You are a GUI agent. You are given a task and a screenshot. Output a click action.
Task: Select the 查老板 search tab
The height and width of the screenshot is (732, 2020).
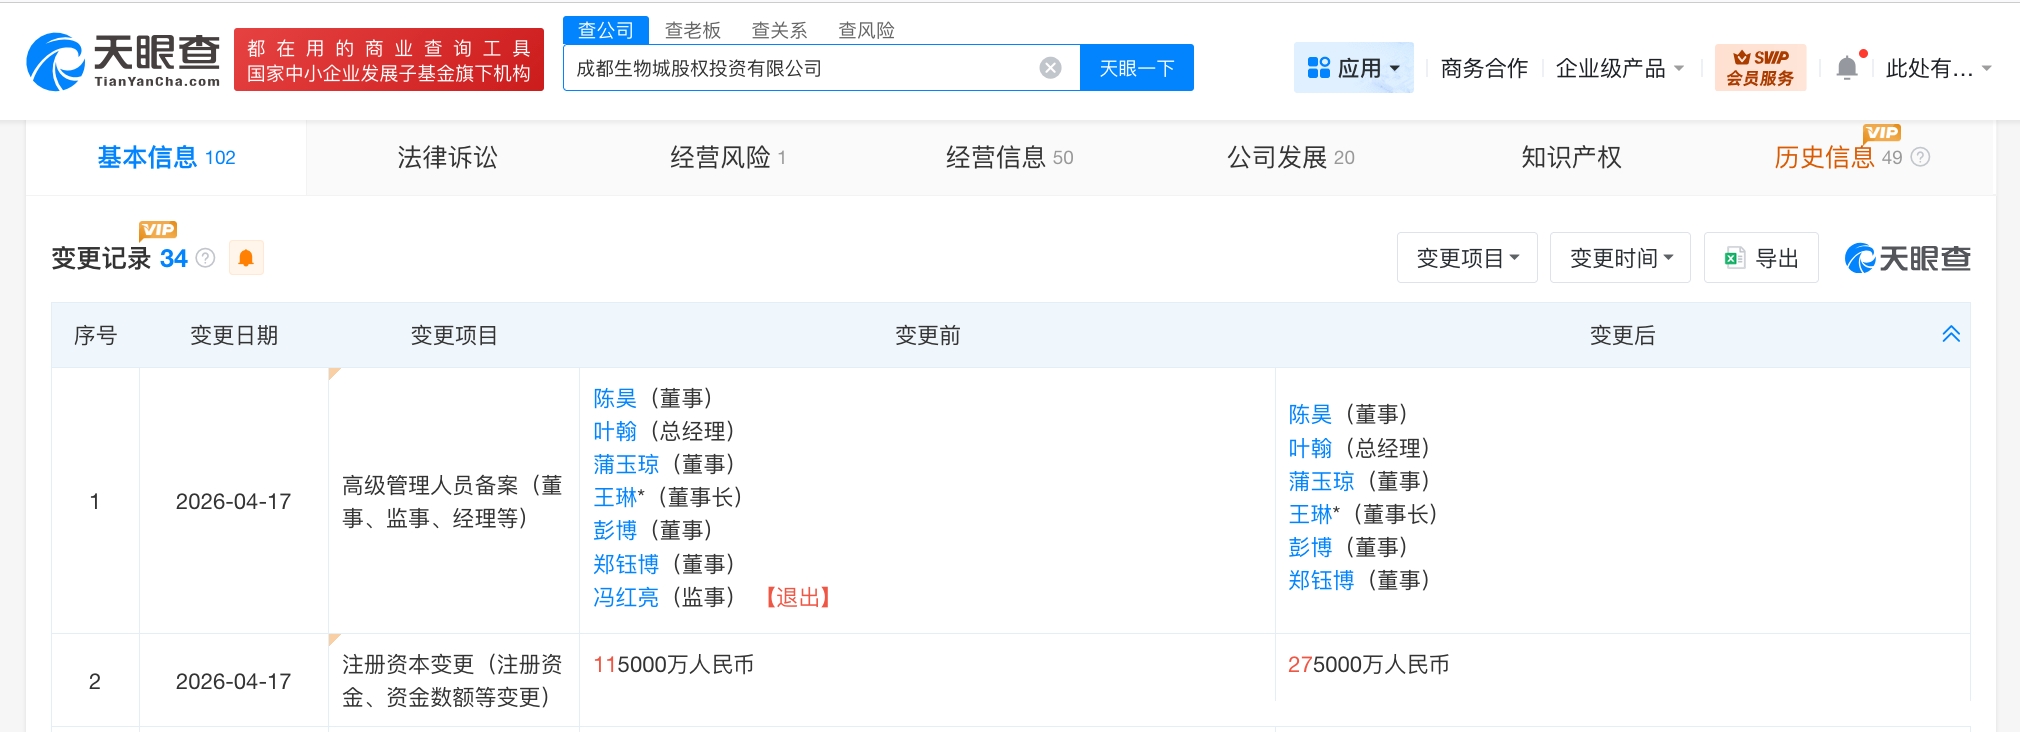692,30
